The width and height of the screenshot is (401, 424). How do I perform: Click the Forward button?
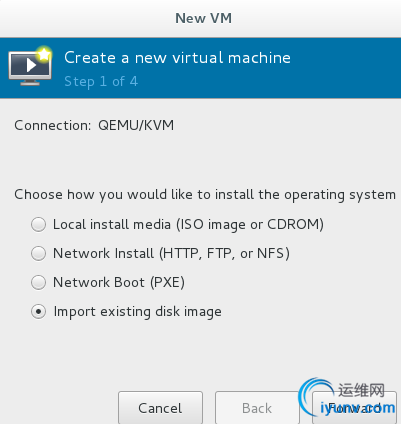354,408
